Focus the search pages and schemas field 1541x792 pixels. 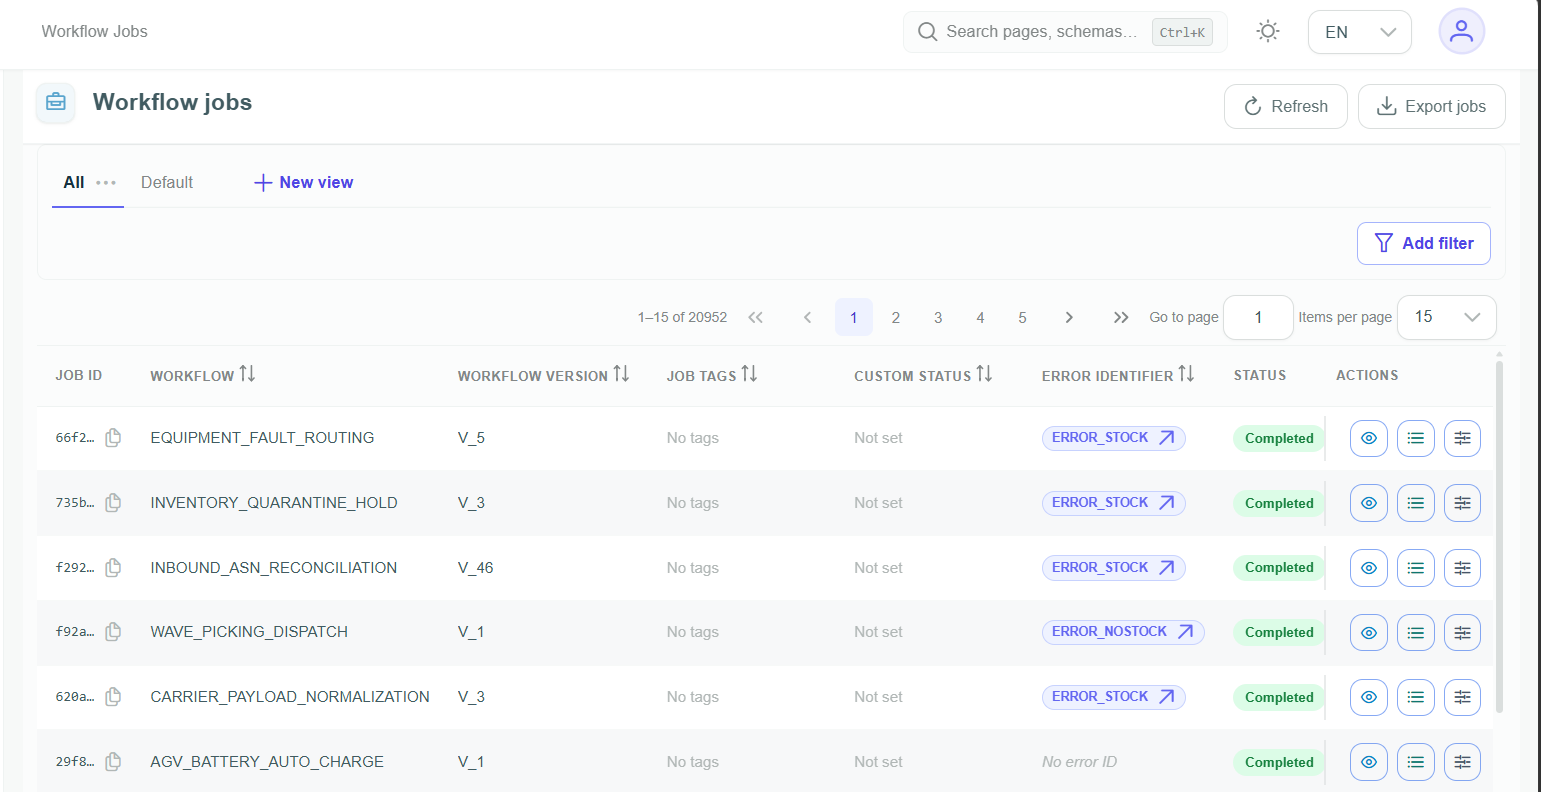[1065, 32]
